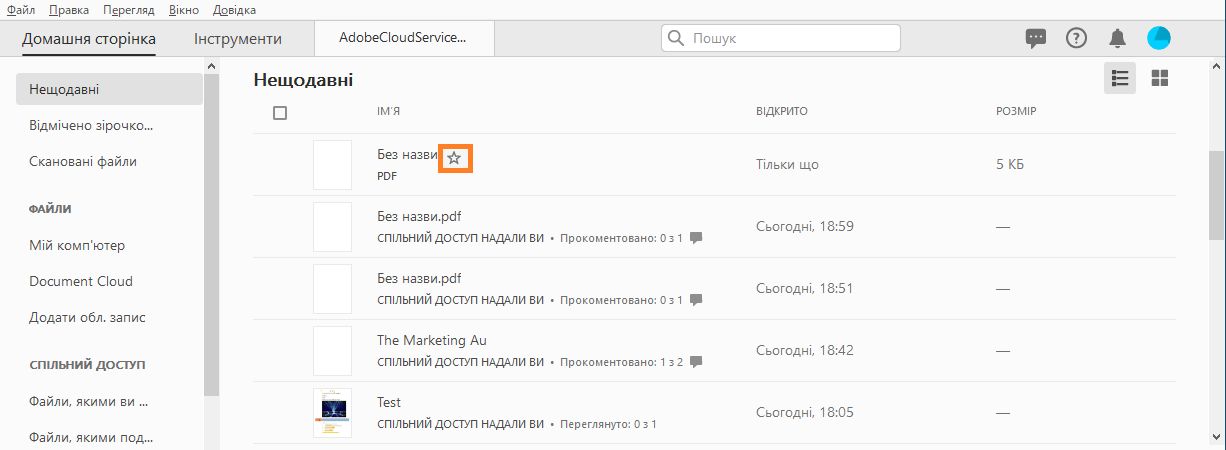Open the Довідка menu
This screenshot has width=1226, height=450.
click(x=234, y=10)
